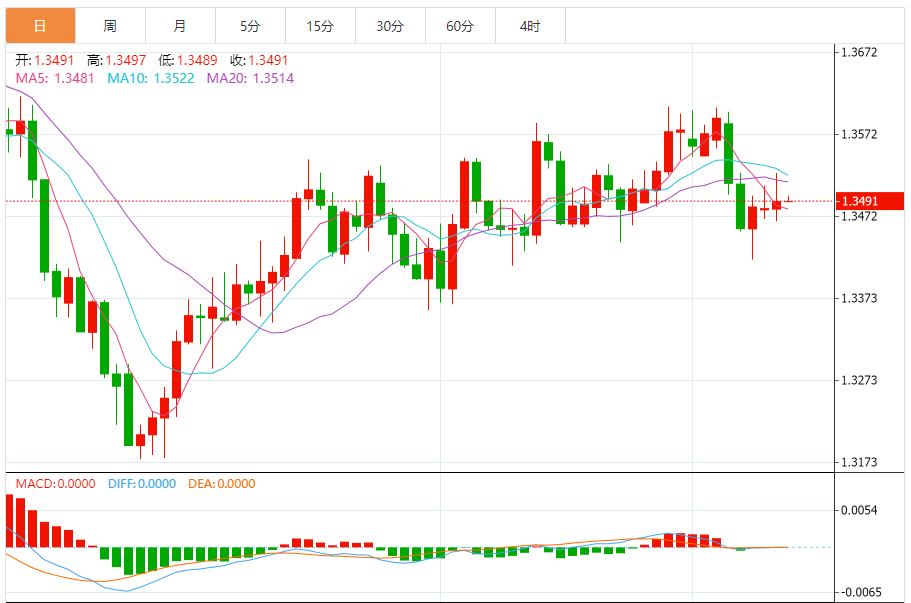Open the 5分 timeframe tab
Viewport: 911px width, 603px height.
(250, 26)
